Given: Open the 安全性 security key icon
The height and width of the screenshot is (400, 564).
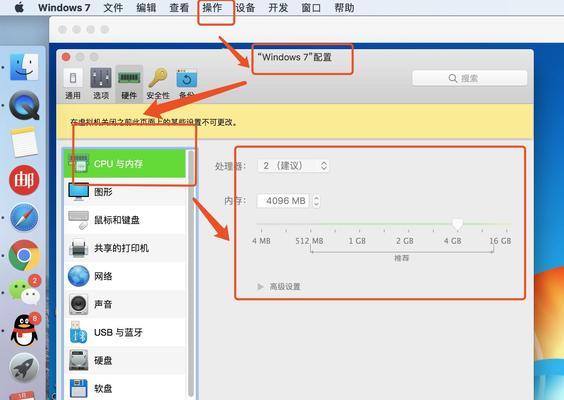Looking at the screenshot, I should pos(158,84).
